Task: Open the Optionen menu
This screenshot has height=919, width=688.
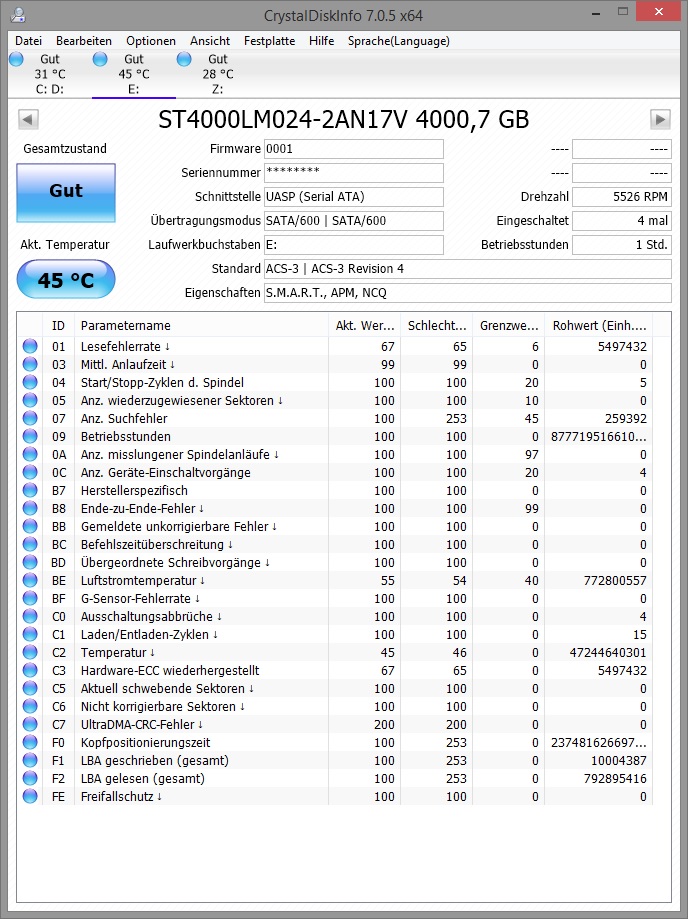Action: pyautogui.click(x=151, y=40)
